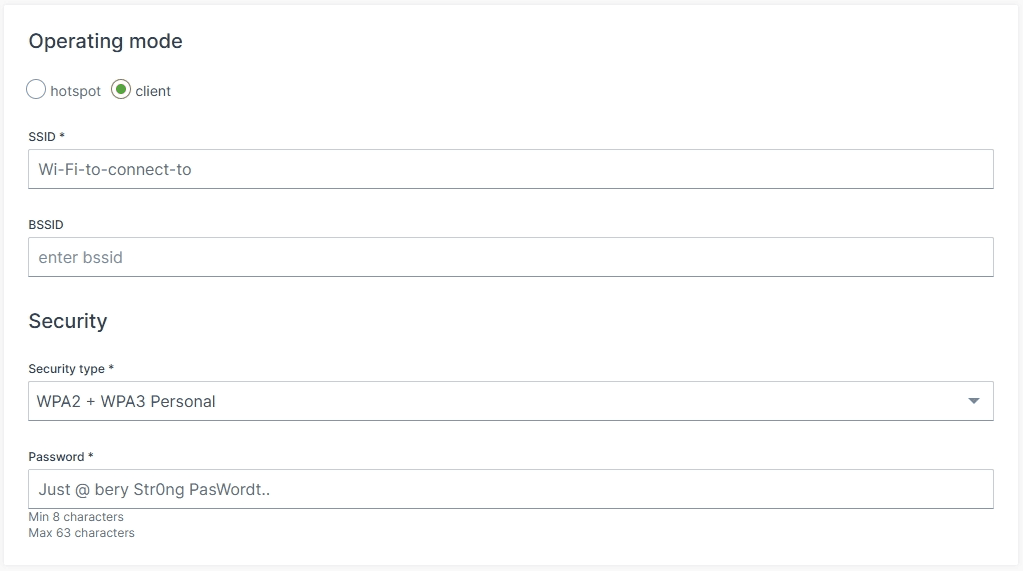
Task: Focus the Password input field
Action: [510, 489]
